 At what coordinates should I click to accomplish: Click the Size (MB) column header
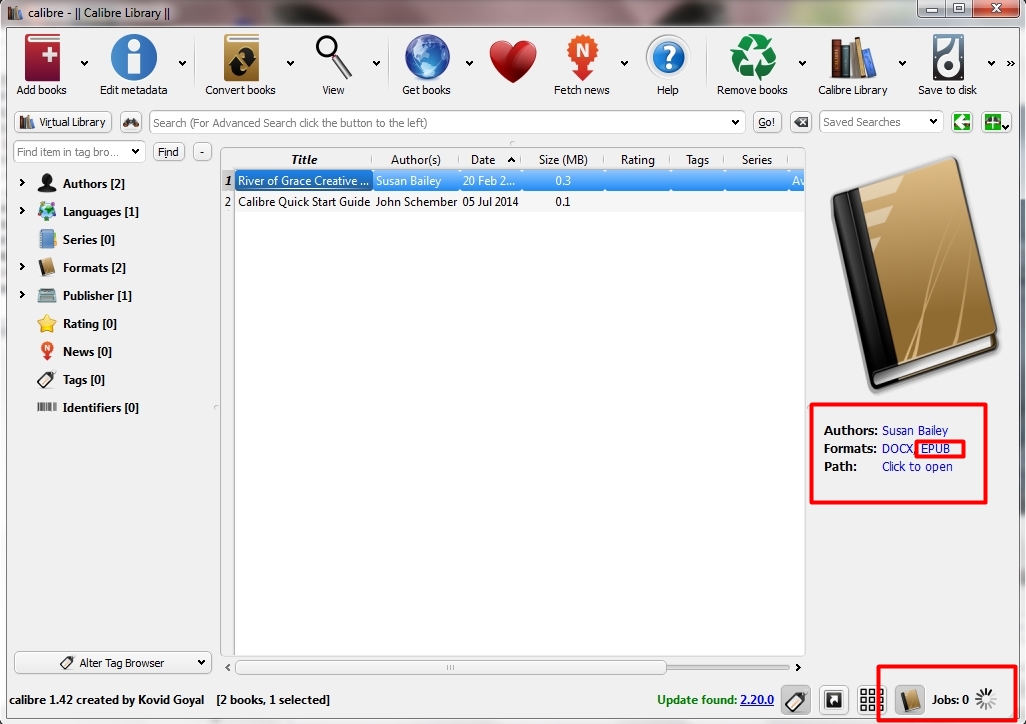tap(562, 160)
